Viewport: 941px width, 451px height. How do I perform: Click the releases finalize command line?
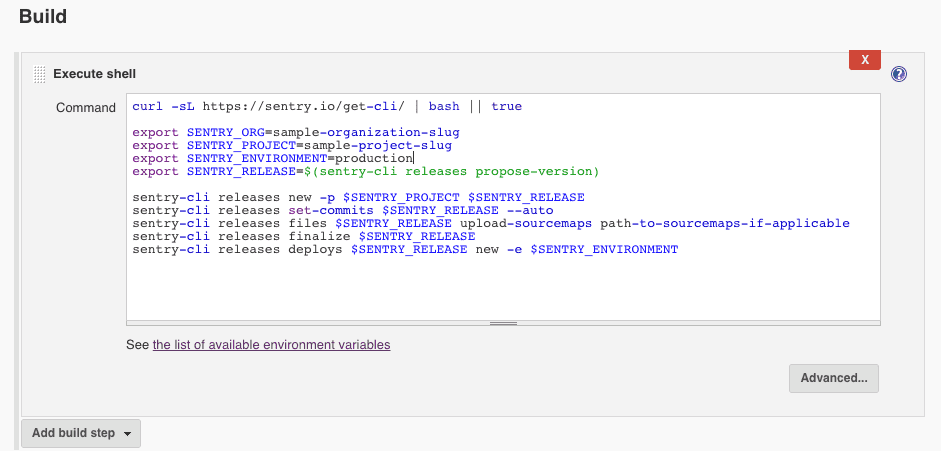coord(303,236)
